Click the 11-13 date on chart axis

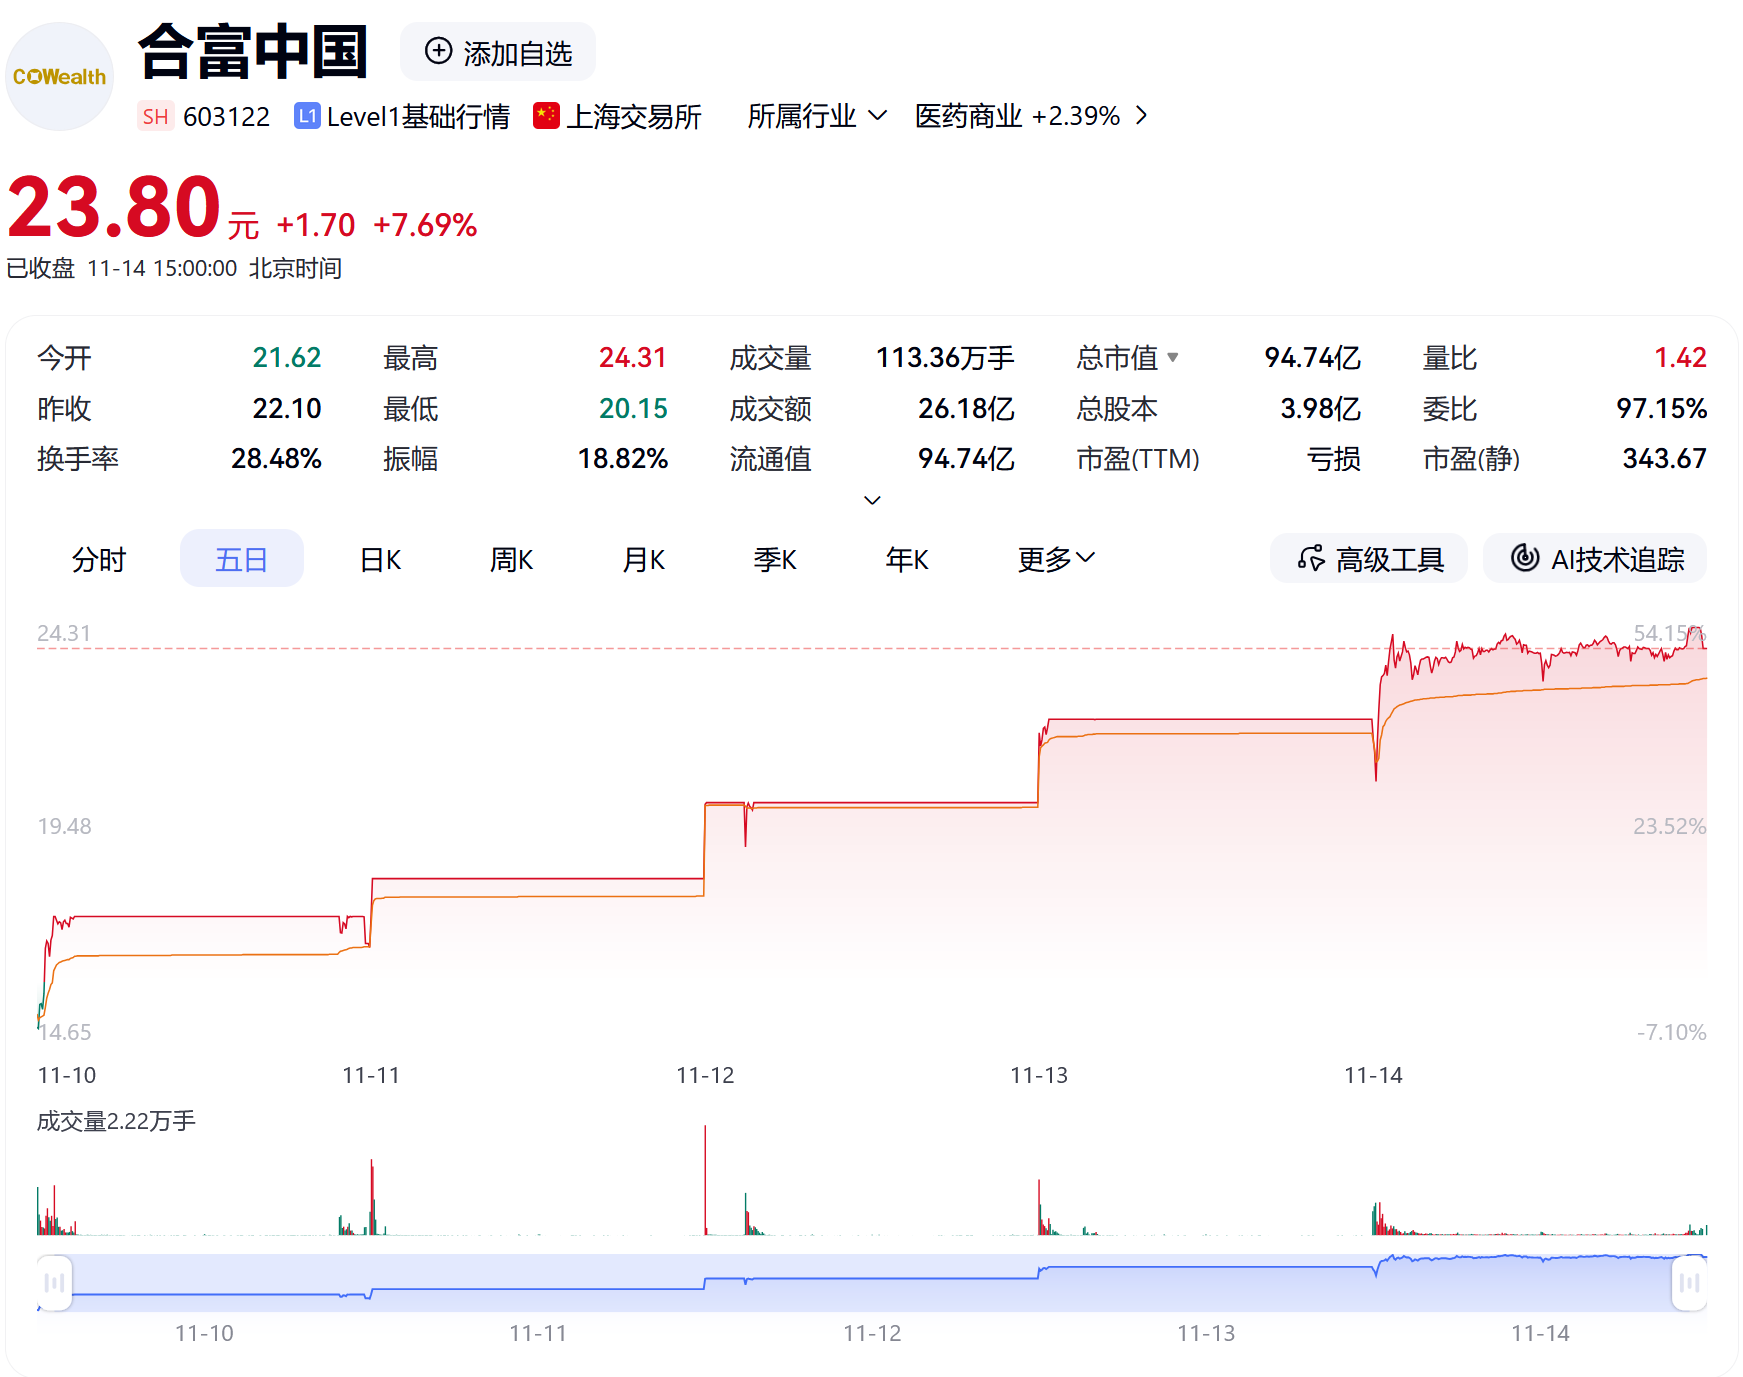[x=1039, y=1075]
